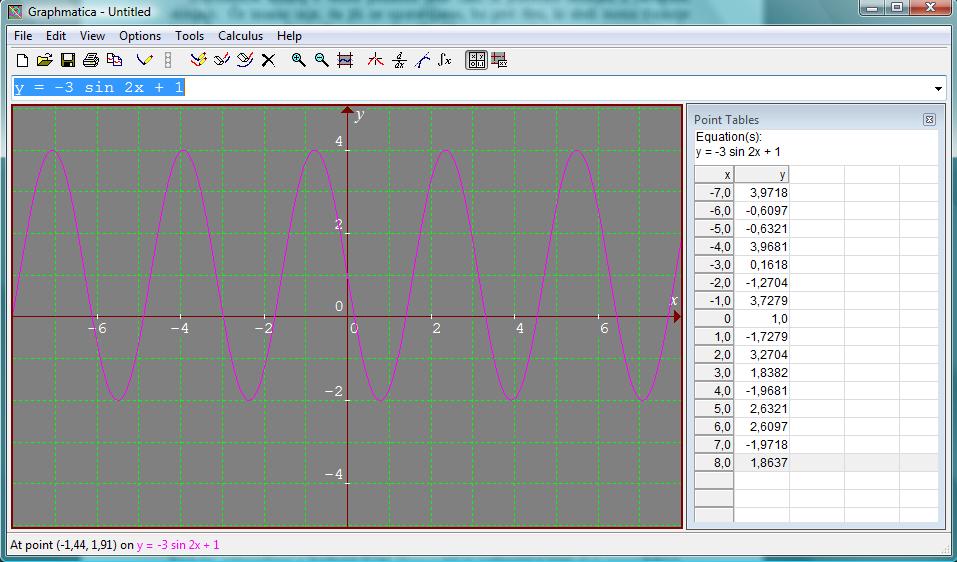The width and height of the screenshot is (957, 562).
Task: Select the table cell -1,2704
Action: click(761, 283)
